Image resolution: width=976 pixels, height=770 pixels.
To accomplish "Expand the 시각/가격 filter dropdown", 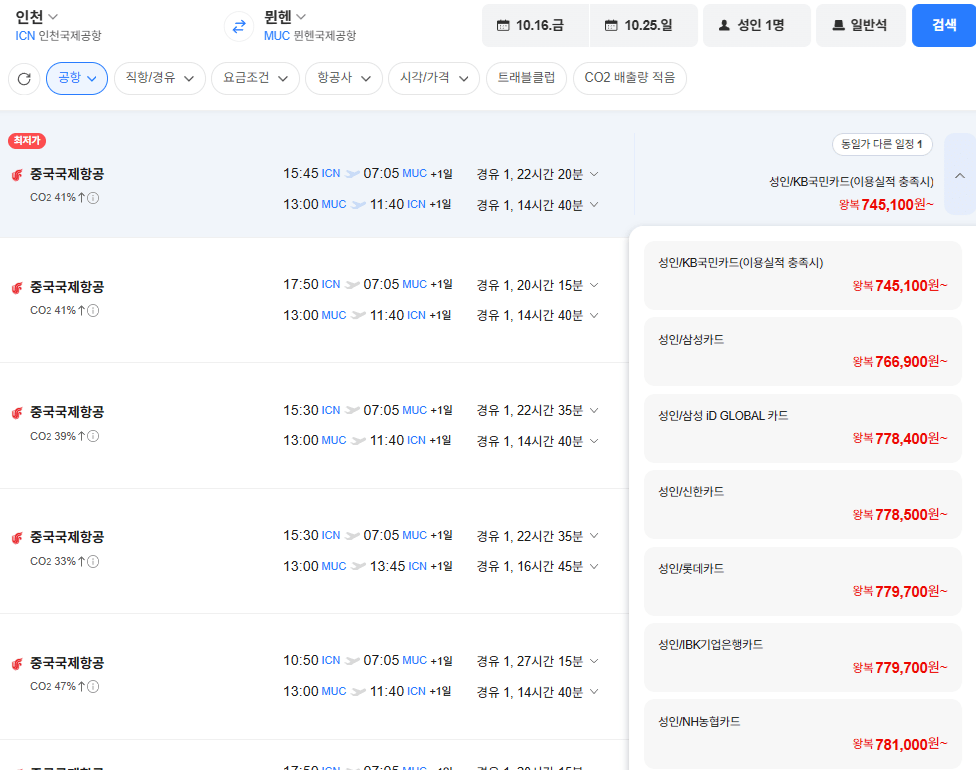I will 434,78.
